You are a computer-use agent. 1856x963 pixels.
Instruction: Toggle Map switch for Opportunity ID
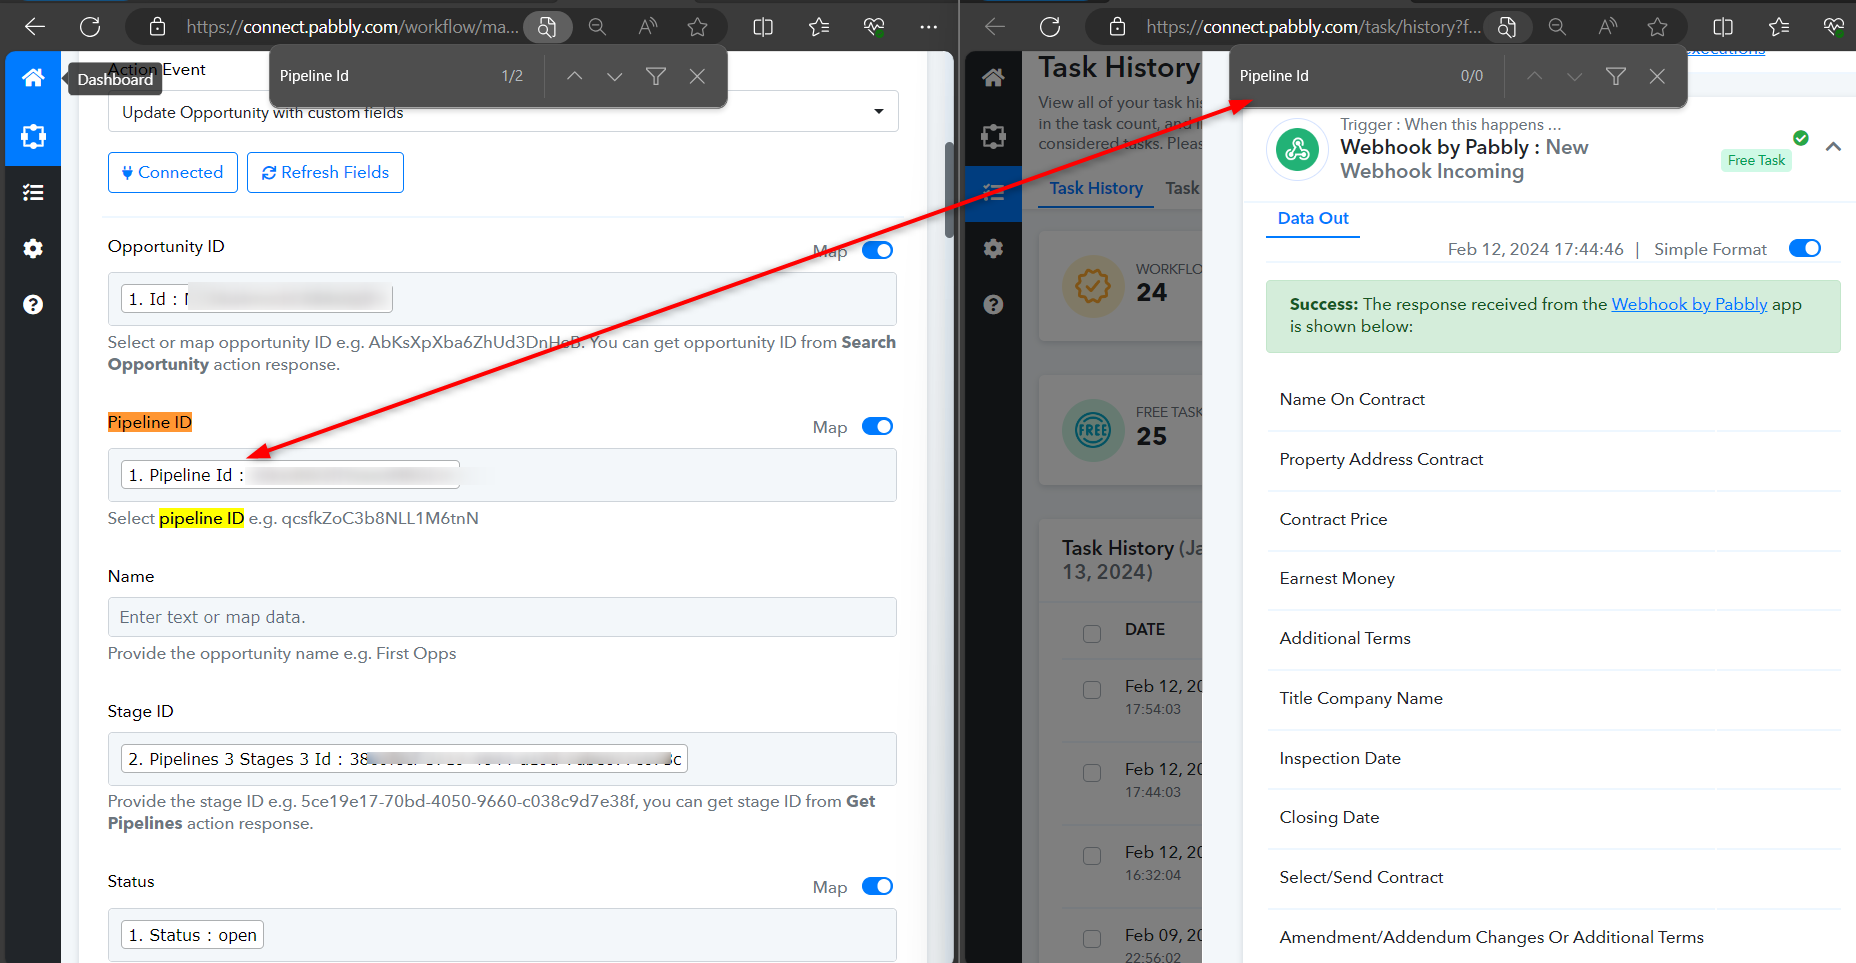tap(877, 250)
